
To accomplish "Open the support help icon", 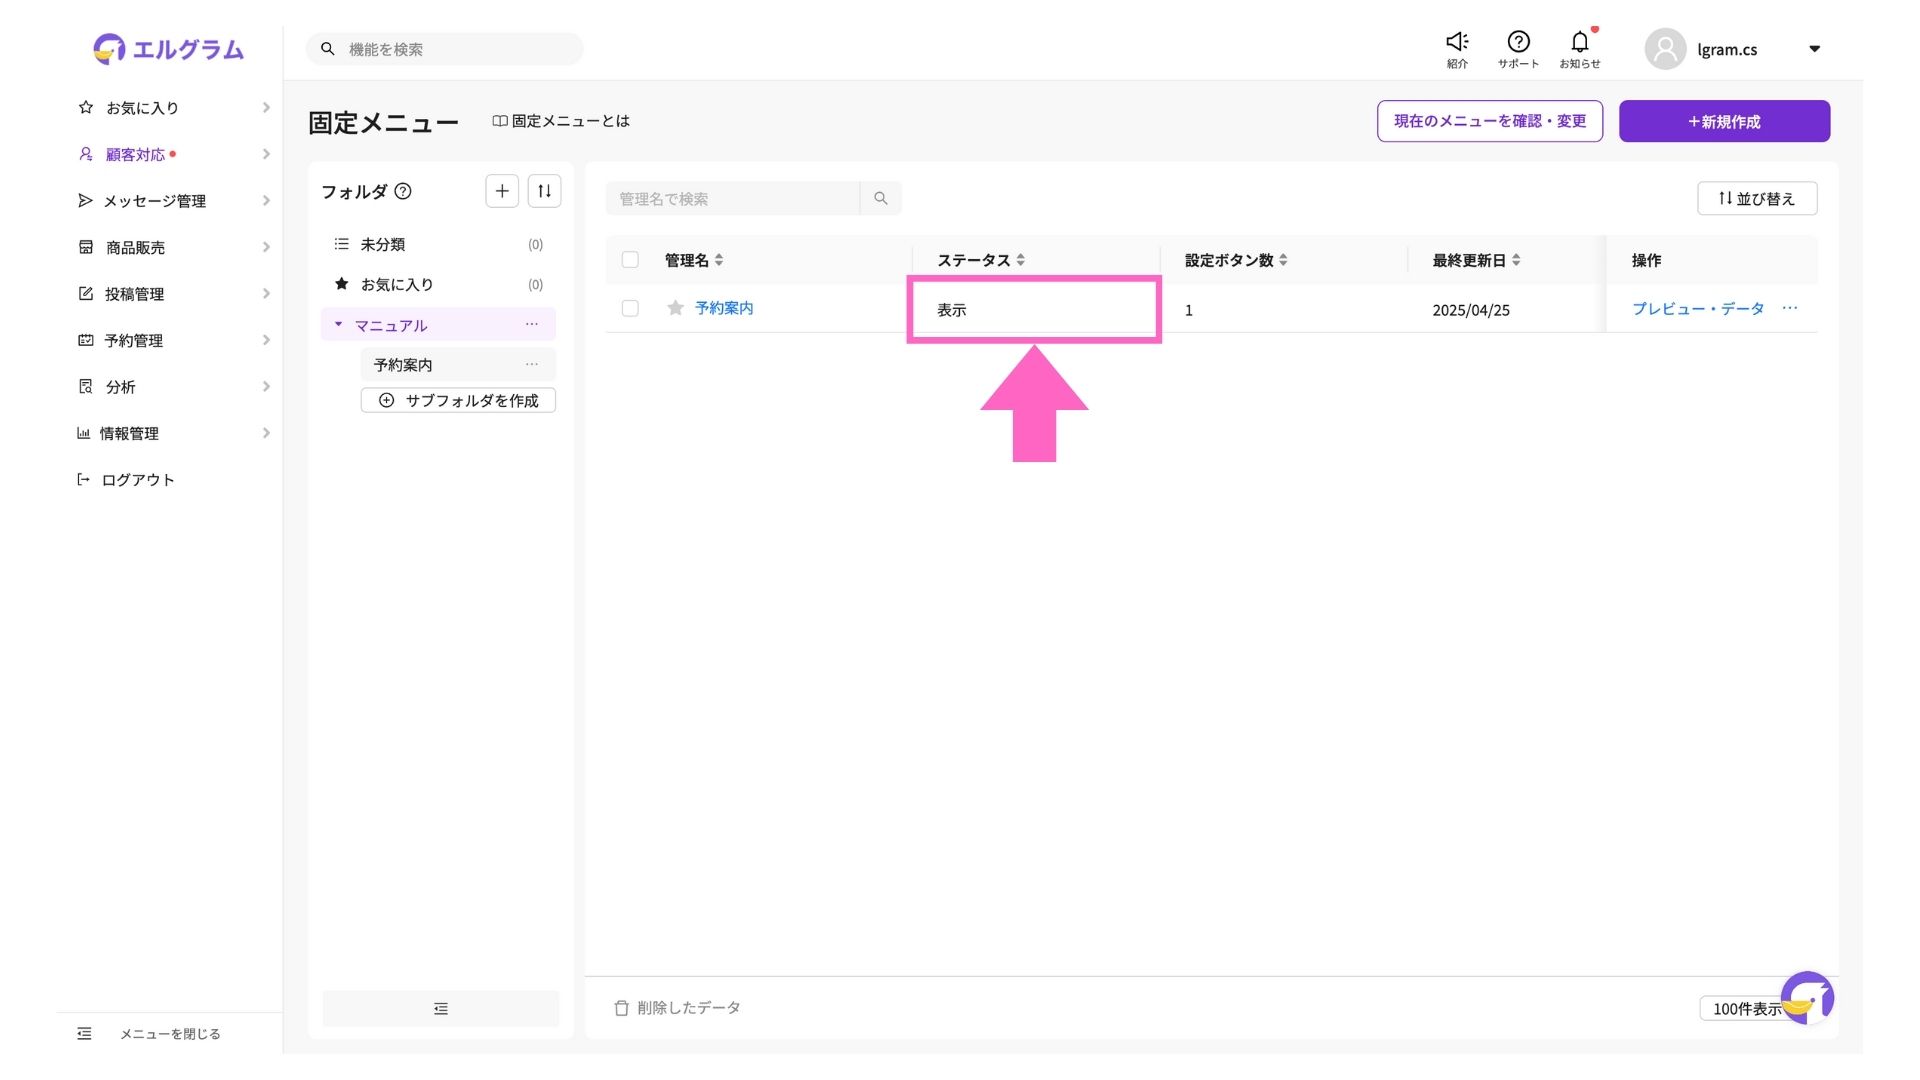I will click(1518, 43).
